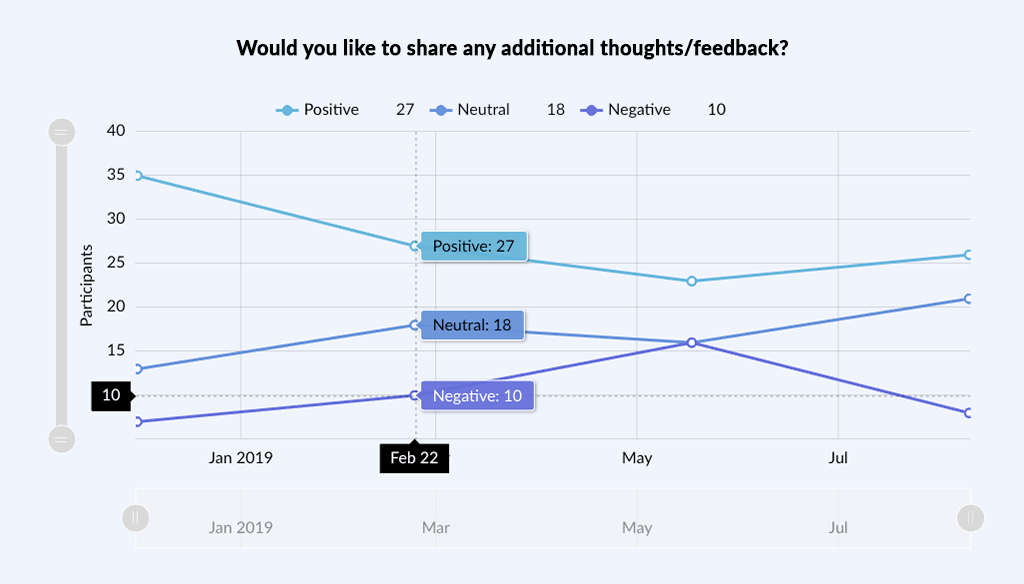1024x584 pixels.
Task: Click the bottom grip of the vertical zoom slider
Action: point(62,438)
